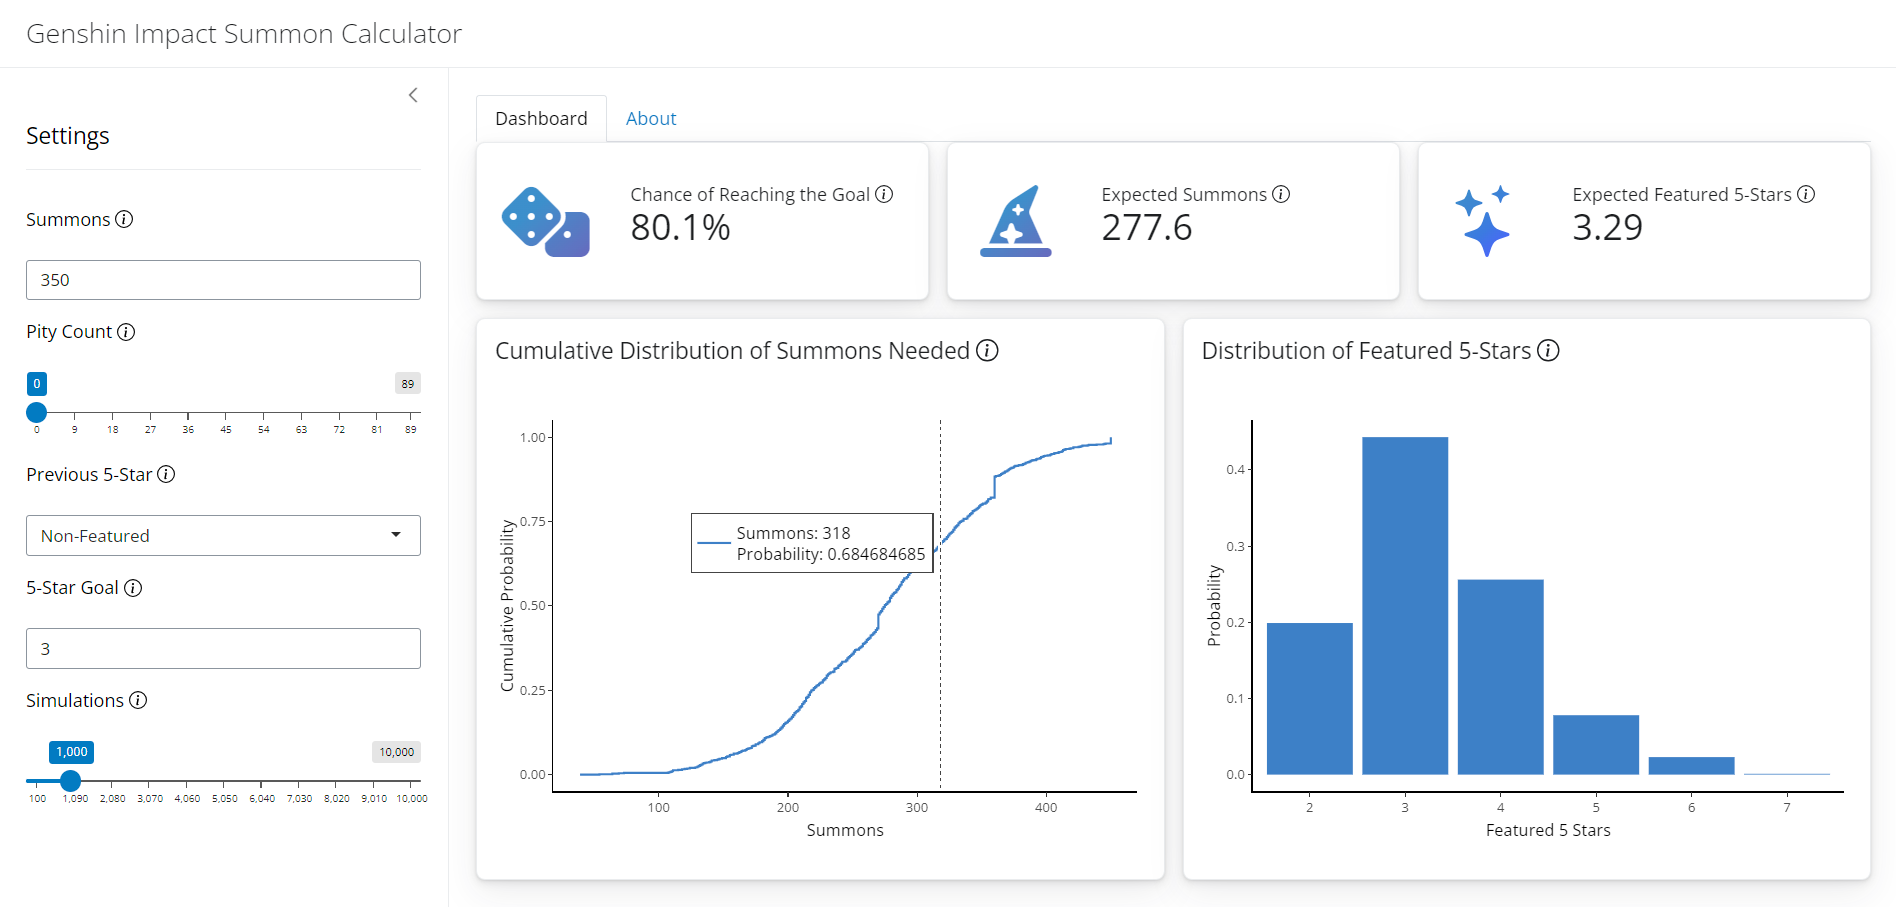Click info icon for Expected Featured 5-Stars

pyautogui.click(x=1806, y=194)
